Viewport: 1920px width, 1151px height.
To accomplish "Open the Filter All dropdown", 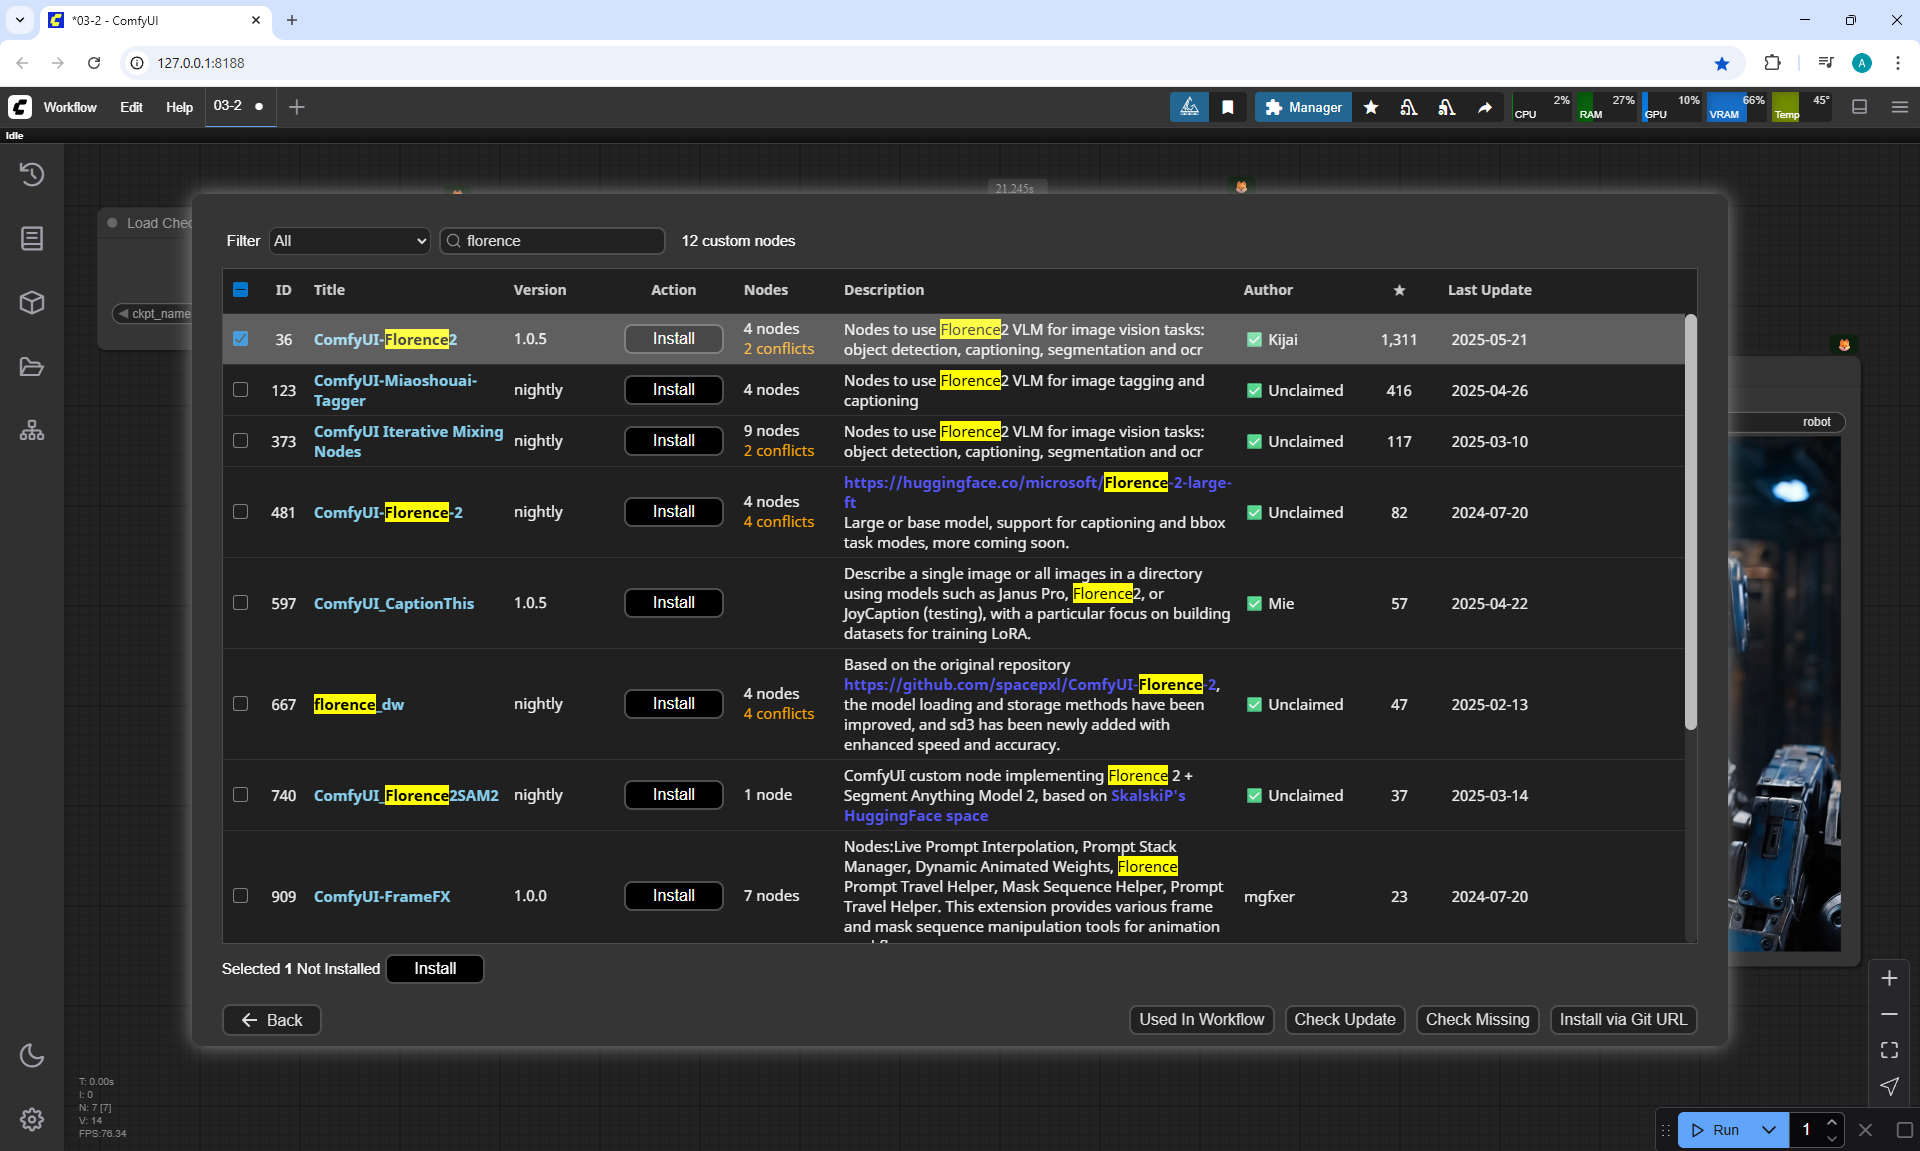I will coord(349,241).
